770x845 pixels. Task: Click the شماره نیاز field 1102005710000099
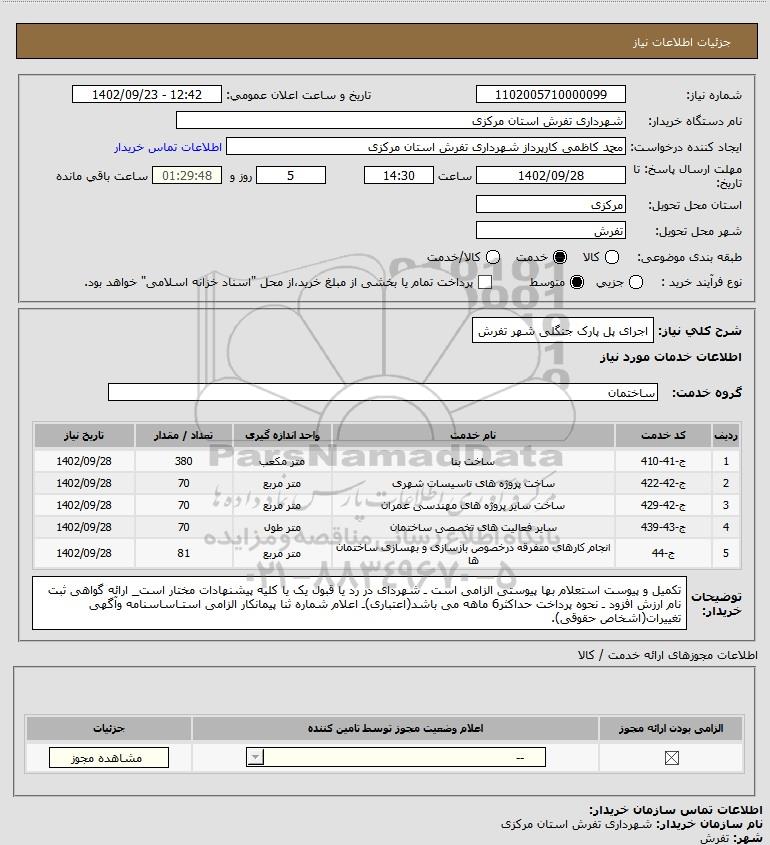tap(551, 94)
